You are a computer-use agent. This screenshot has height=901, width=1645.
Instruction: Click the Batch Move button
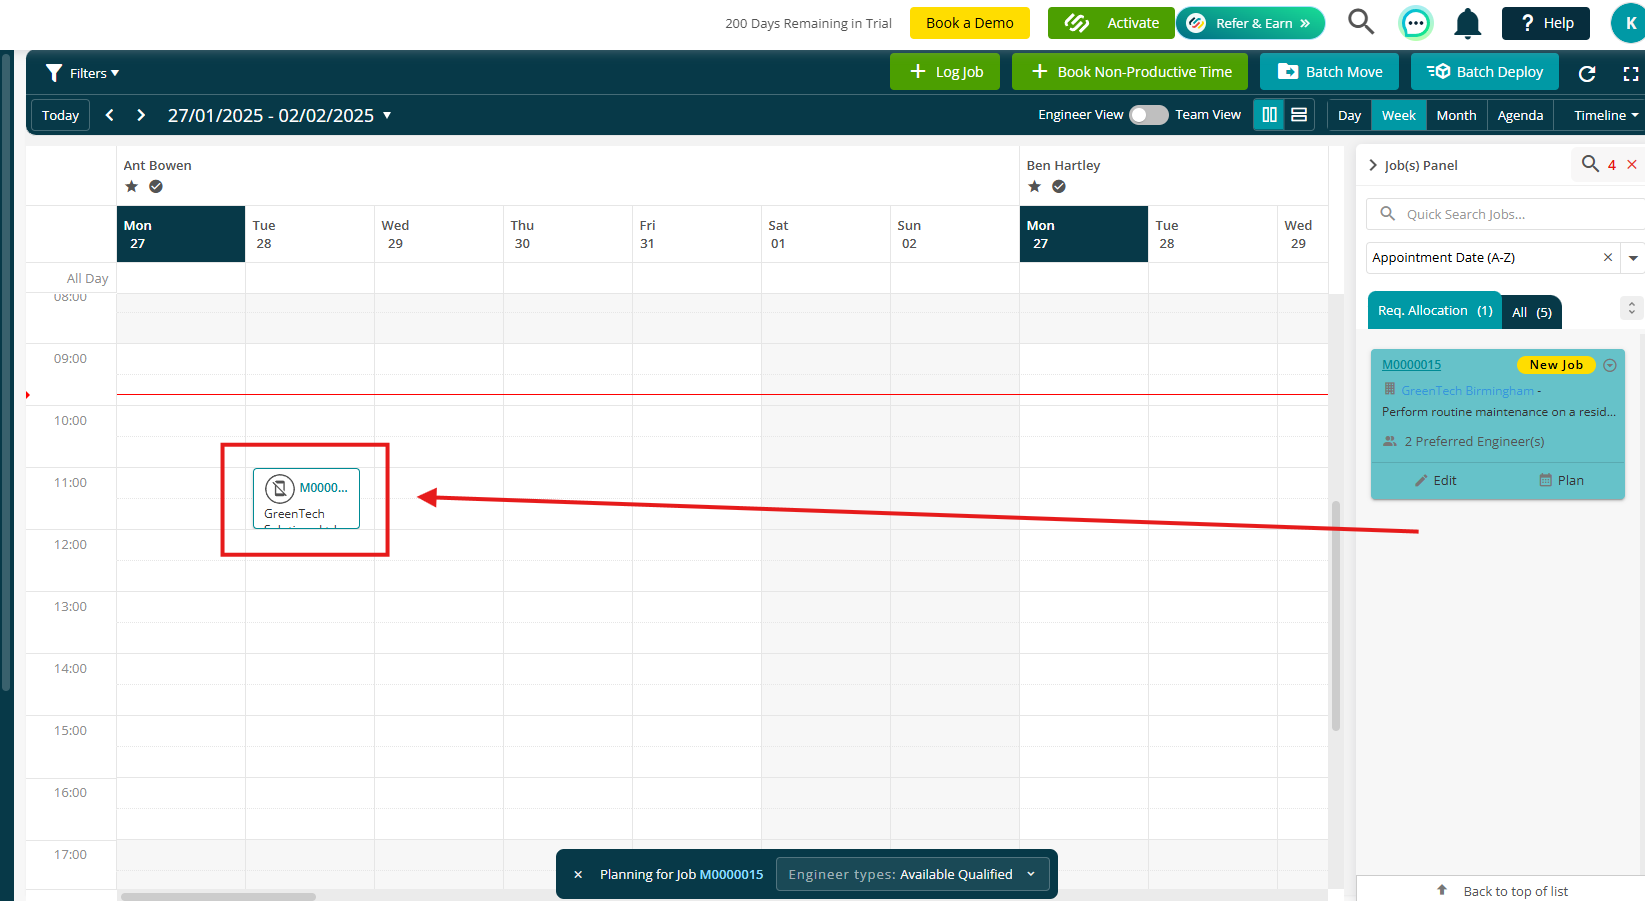(x=1330, y=72)
